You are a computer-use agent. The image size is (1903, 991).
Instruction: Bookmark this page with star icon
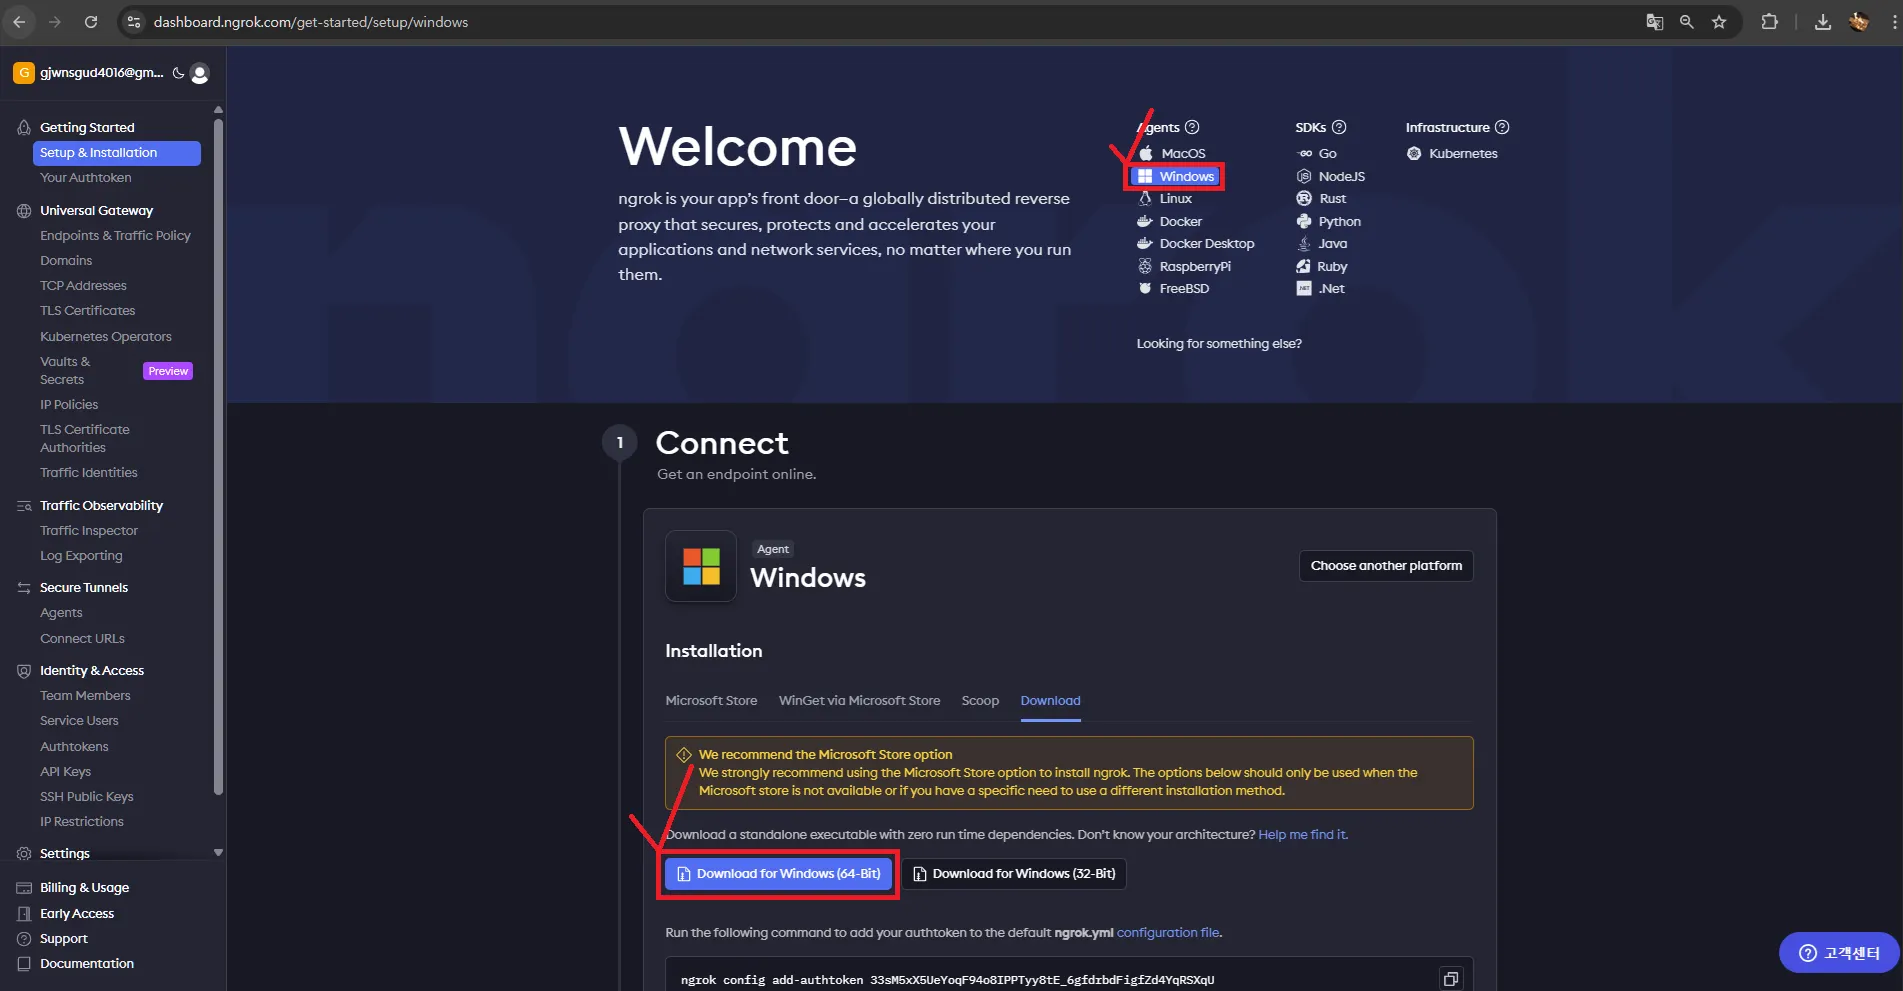pos(1719,22)
